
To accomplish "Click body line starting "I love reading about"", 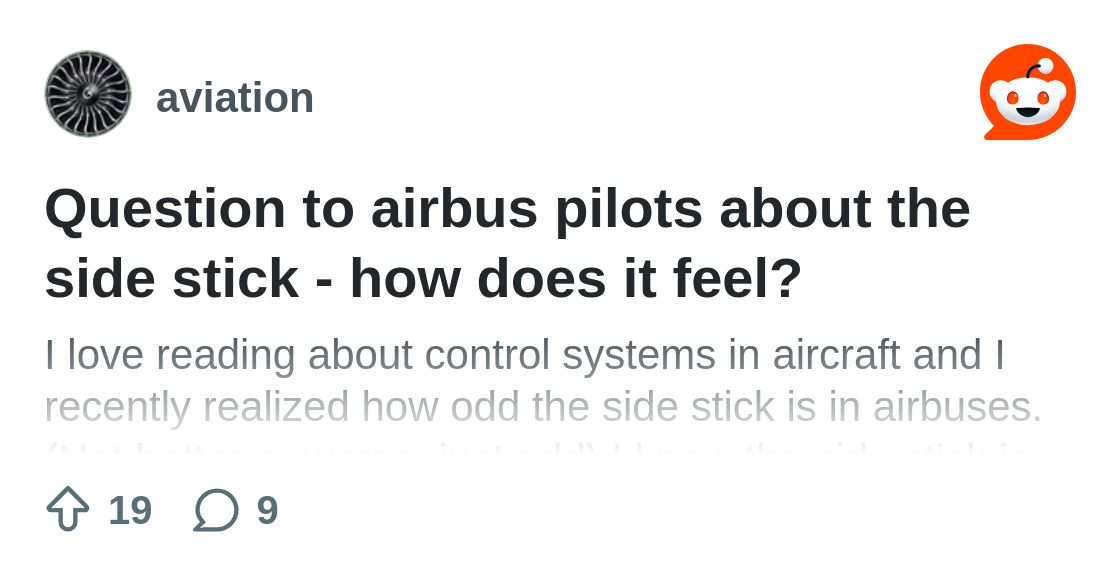I will pos(524,355).
